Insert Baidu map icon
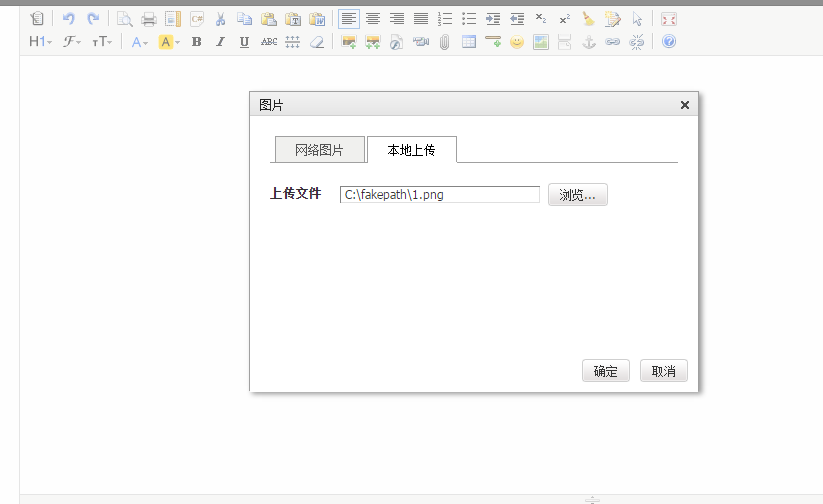The width and height of the screenshot is (823, 504). [541, 41]
